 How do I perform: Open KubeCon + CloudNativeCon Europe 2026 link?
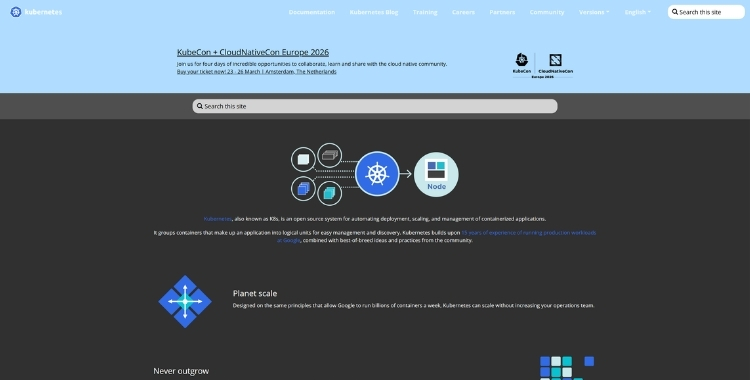tap(253, 52)
